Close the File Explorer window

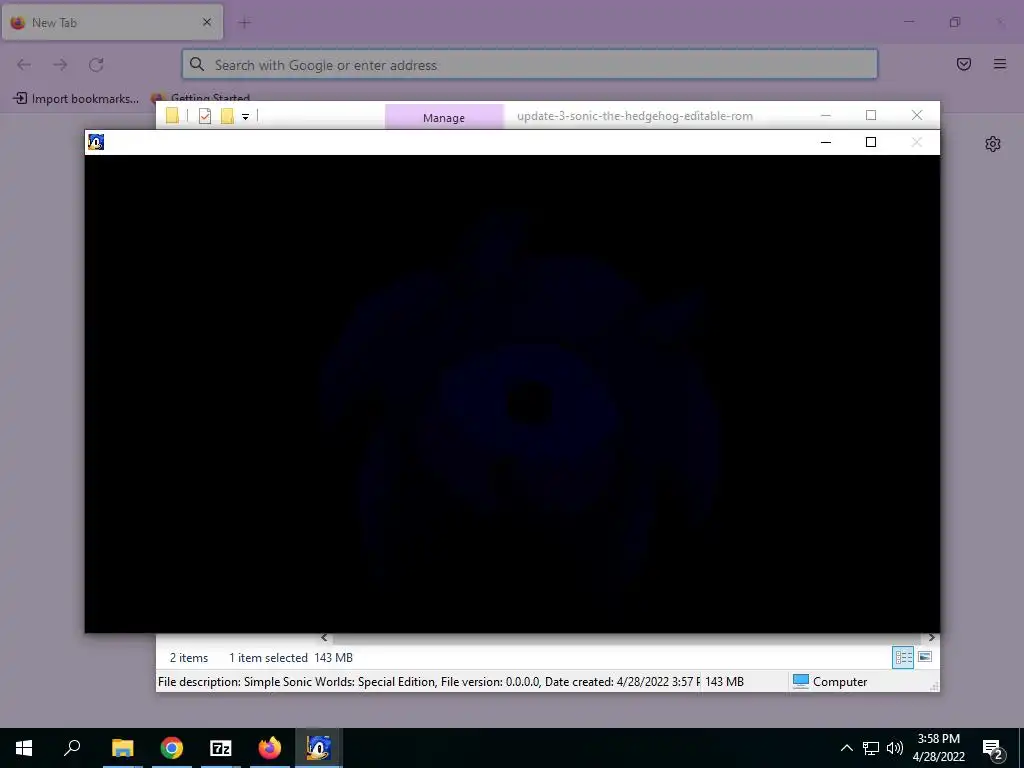917,115
